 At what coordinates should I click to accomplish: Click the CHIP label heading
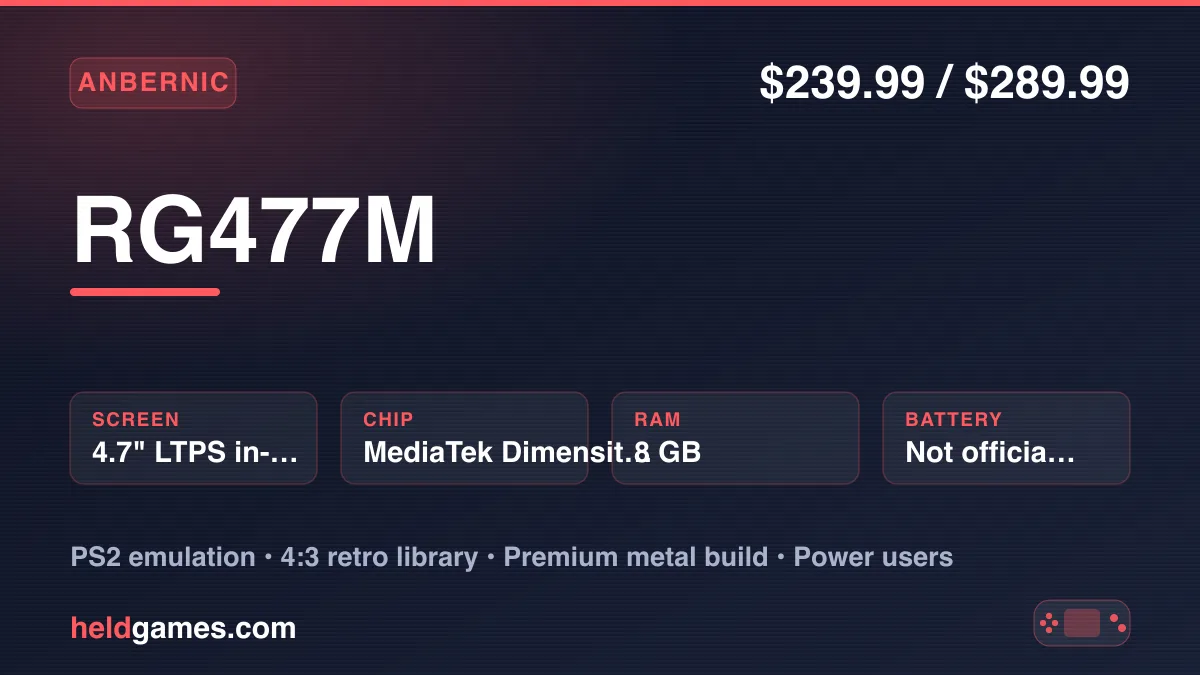coord(388,419)
